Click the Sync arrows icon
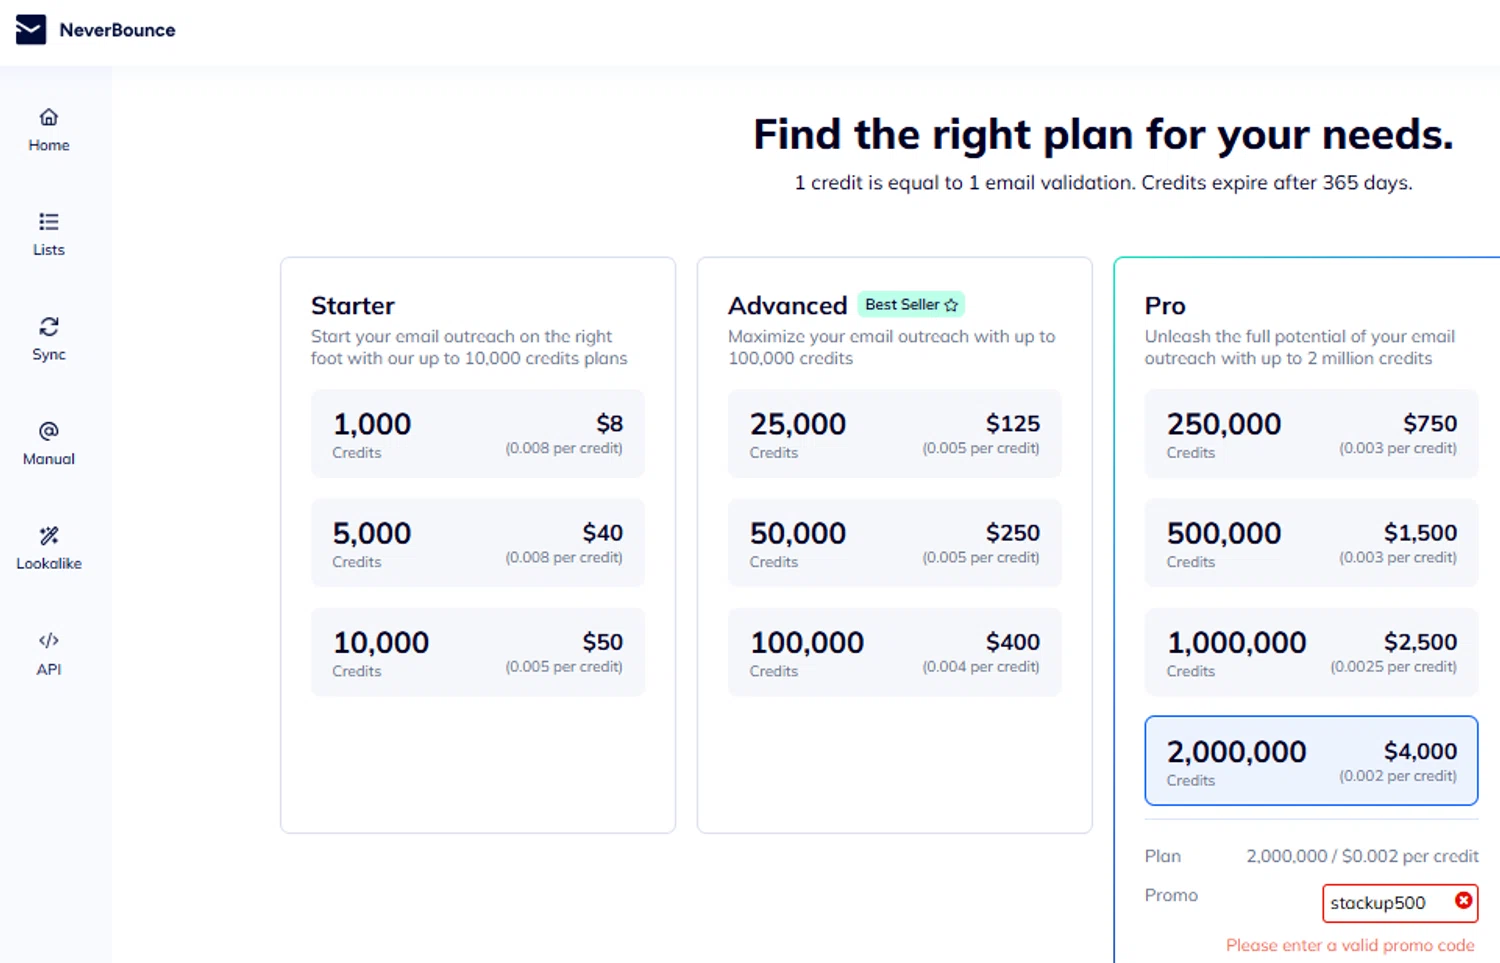Image resolution: width=1500 pixels, height=963 pixels. point(48,327)
